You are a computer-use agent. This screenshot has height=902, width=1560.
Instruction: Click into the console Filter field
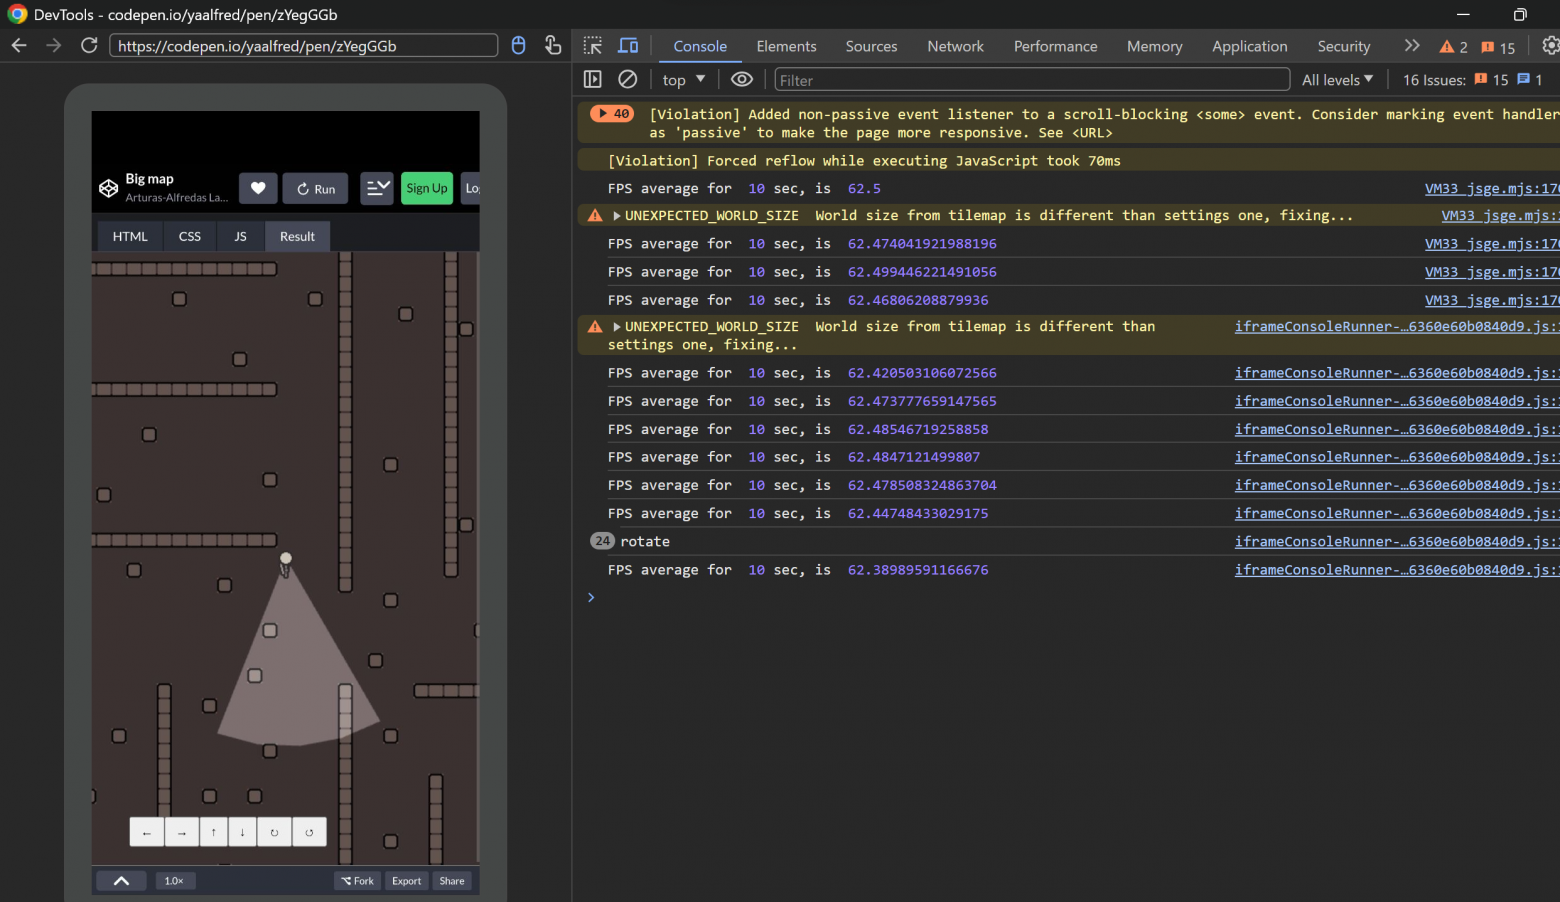[x=1030, y=80]
